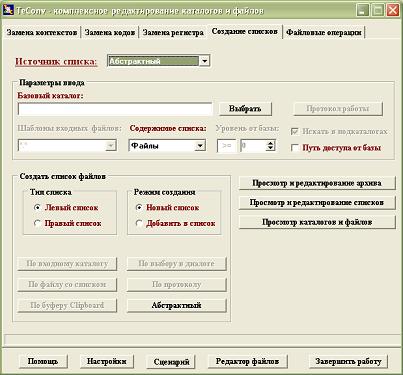Click the Абстрактный button

(x=176, y=305)
